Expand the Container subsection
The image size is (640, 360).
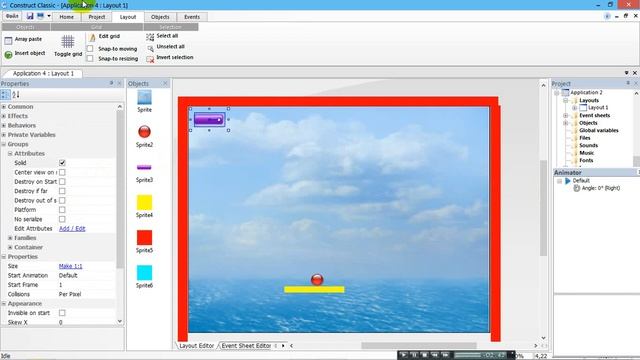point(10,247)
